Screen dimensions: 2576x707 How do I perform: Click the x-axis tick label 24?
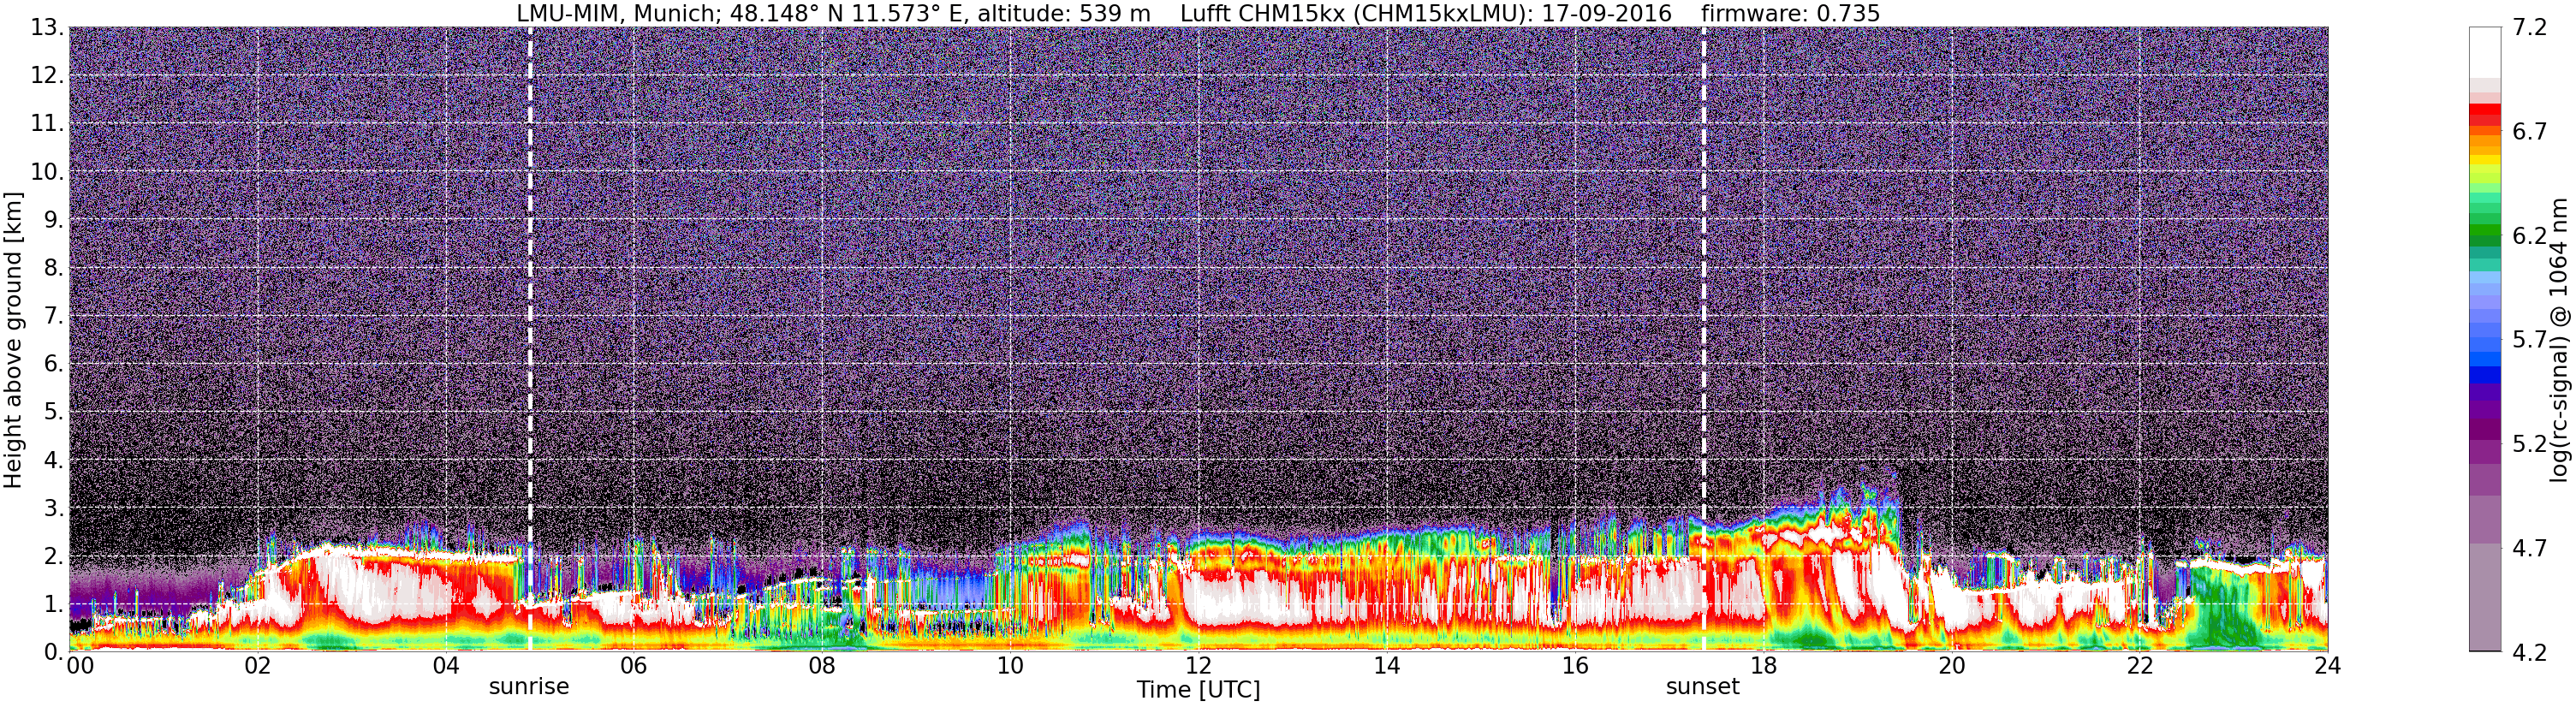click(2327, 666)
